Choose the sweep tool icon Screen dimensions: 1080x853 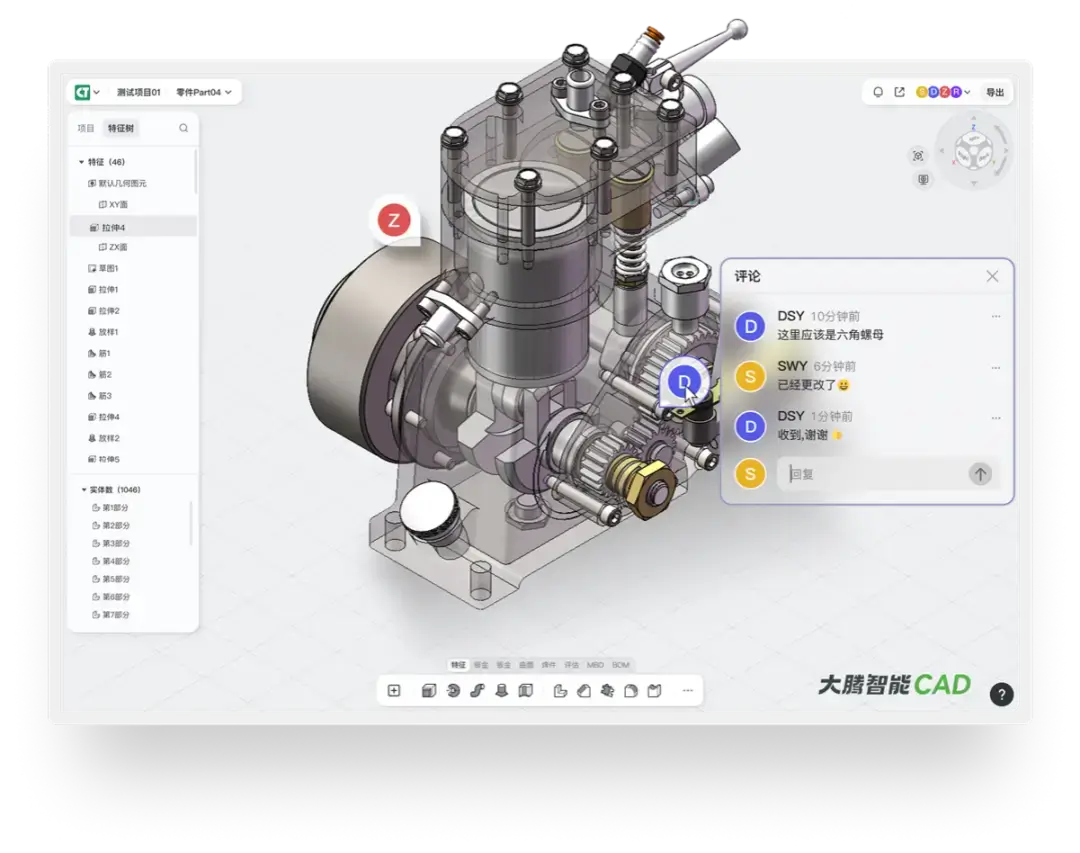(477, 691)
